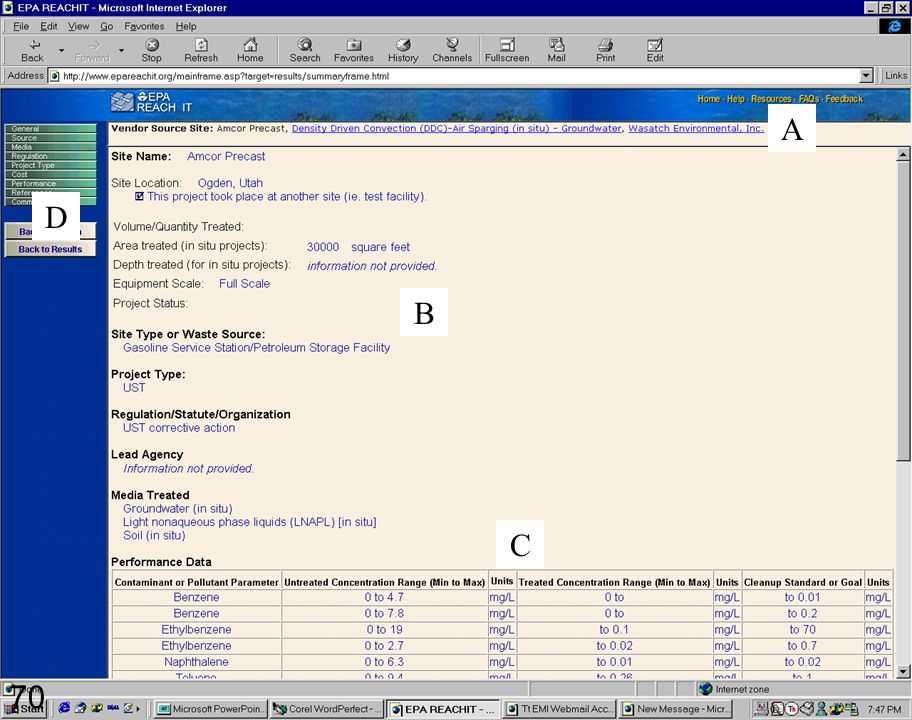
Task: Click the Dell icon in quick launch
Action: pos(113,708)
